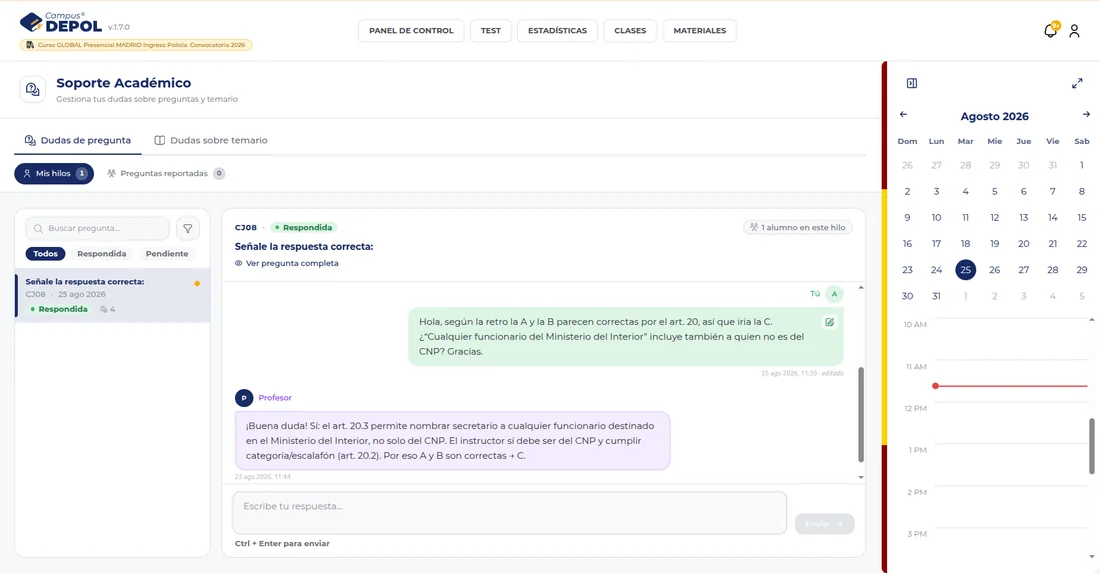Select August 1 in calendar
The height and width of the screenshot is (573, 1100).
click(x=1082, y=166)
